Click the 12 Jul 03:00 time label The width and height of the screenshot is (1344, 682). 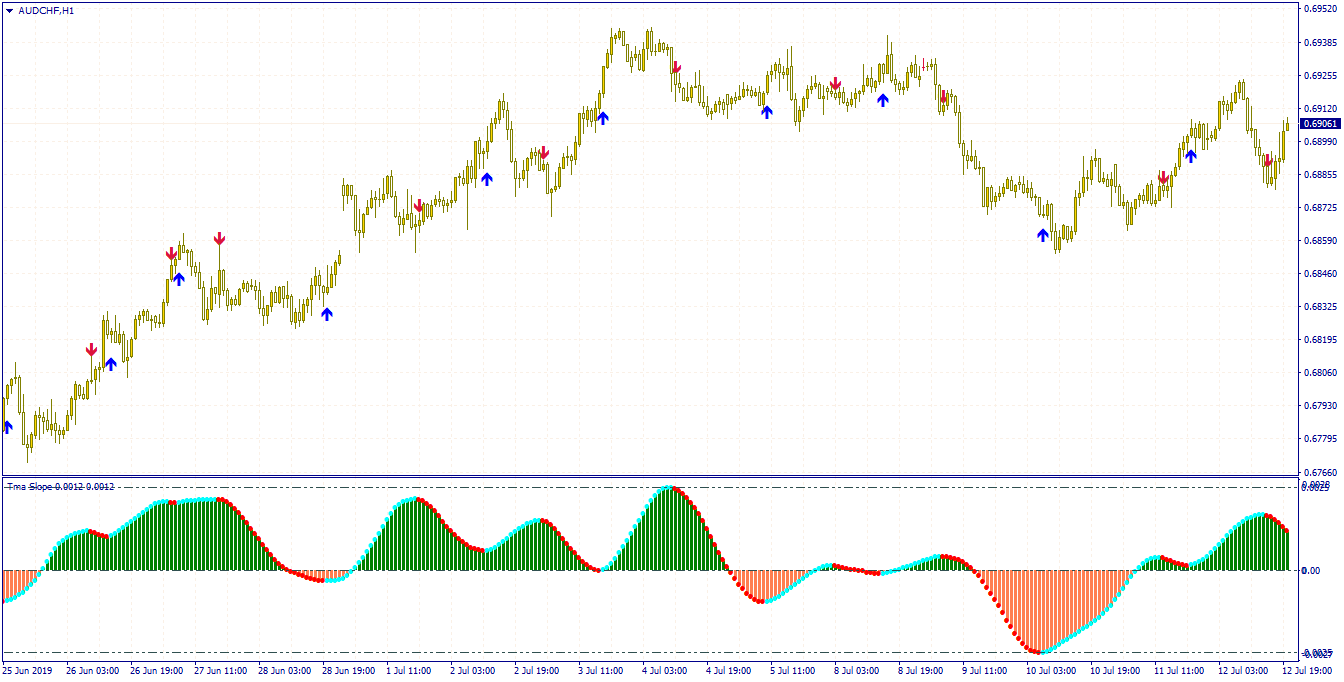click(1243, 671)
